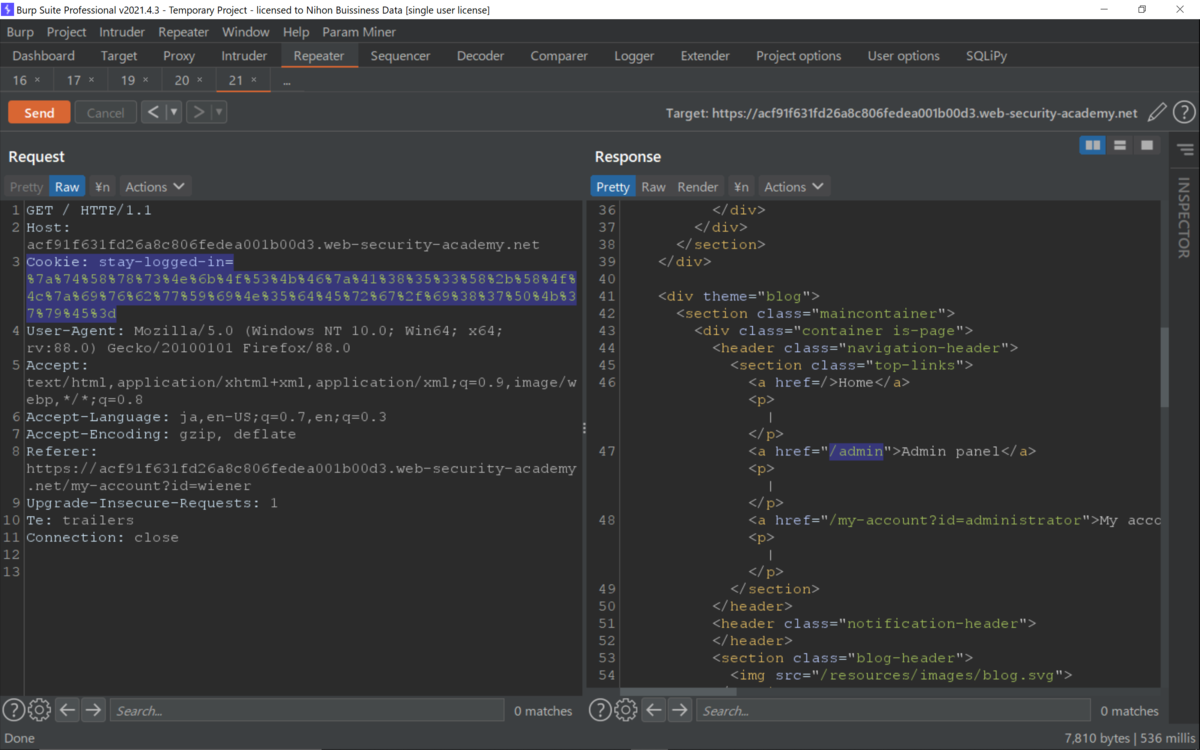Switch to the Dashboard tab
The height and width of the screenshot is (750, 1200).
point(44,56)
